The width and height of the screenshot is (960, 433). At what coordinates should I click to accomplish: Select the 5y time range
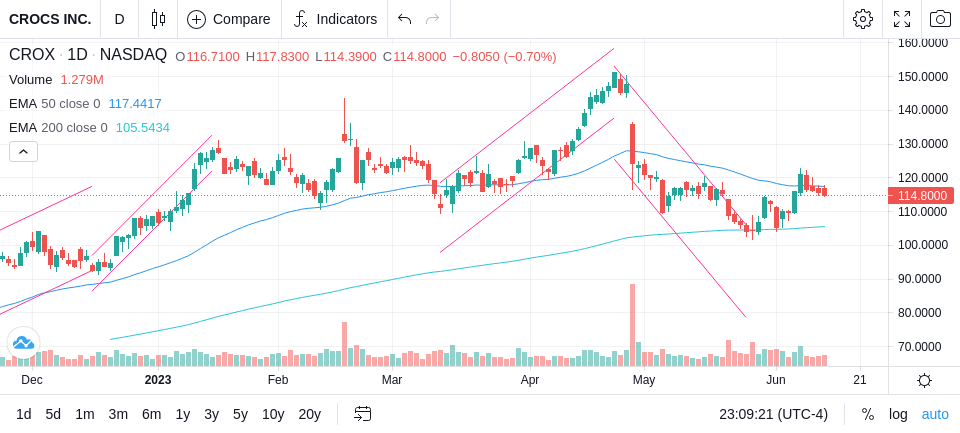[x=240, y=414]
